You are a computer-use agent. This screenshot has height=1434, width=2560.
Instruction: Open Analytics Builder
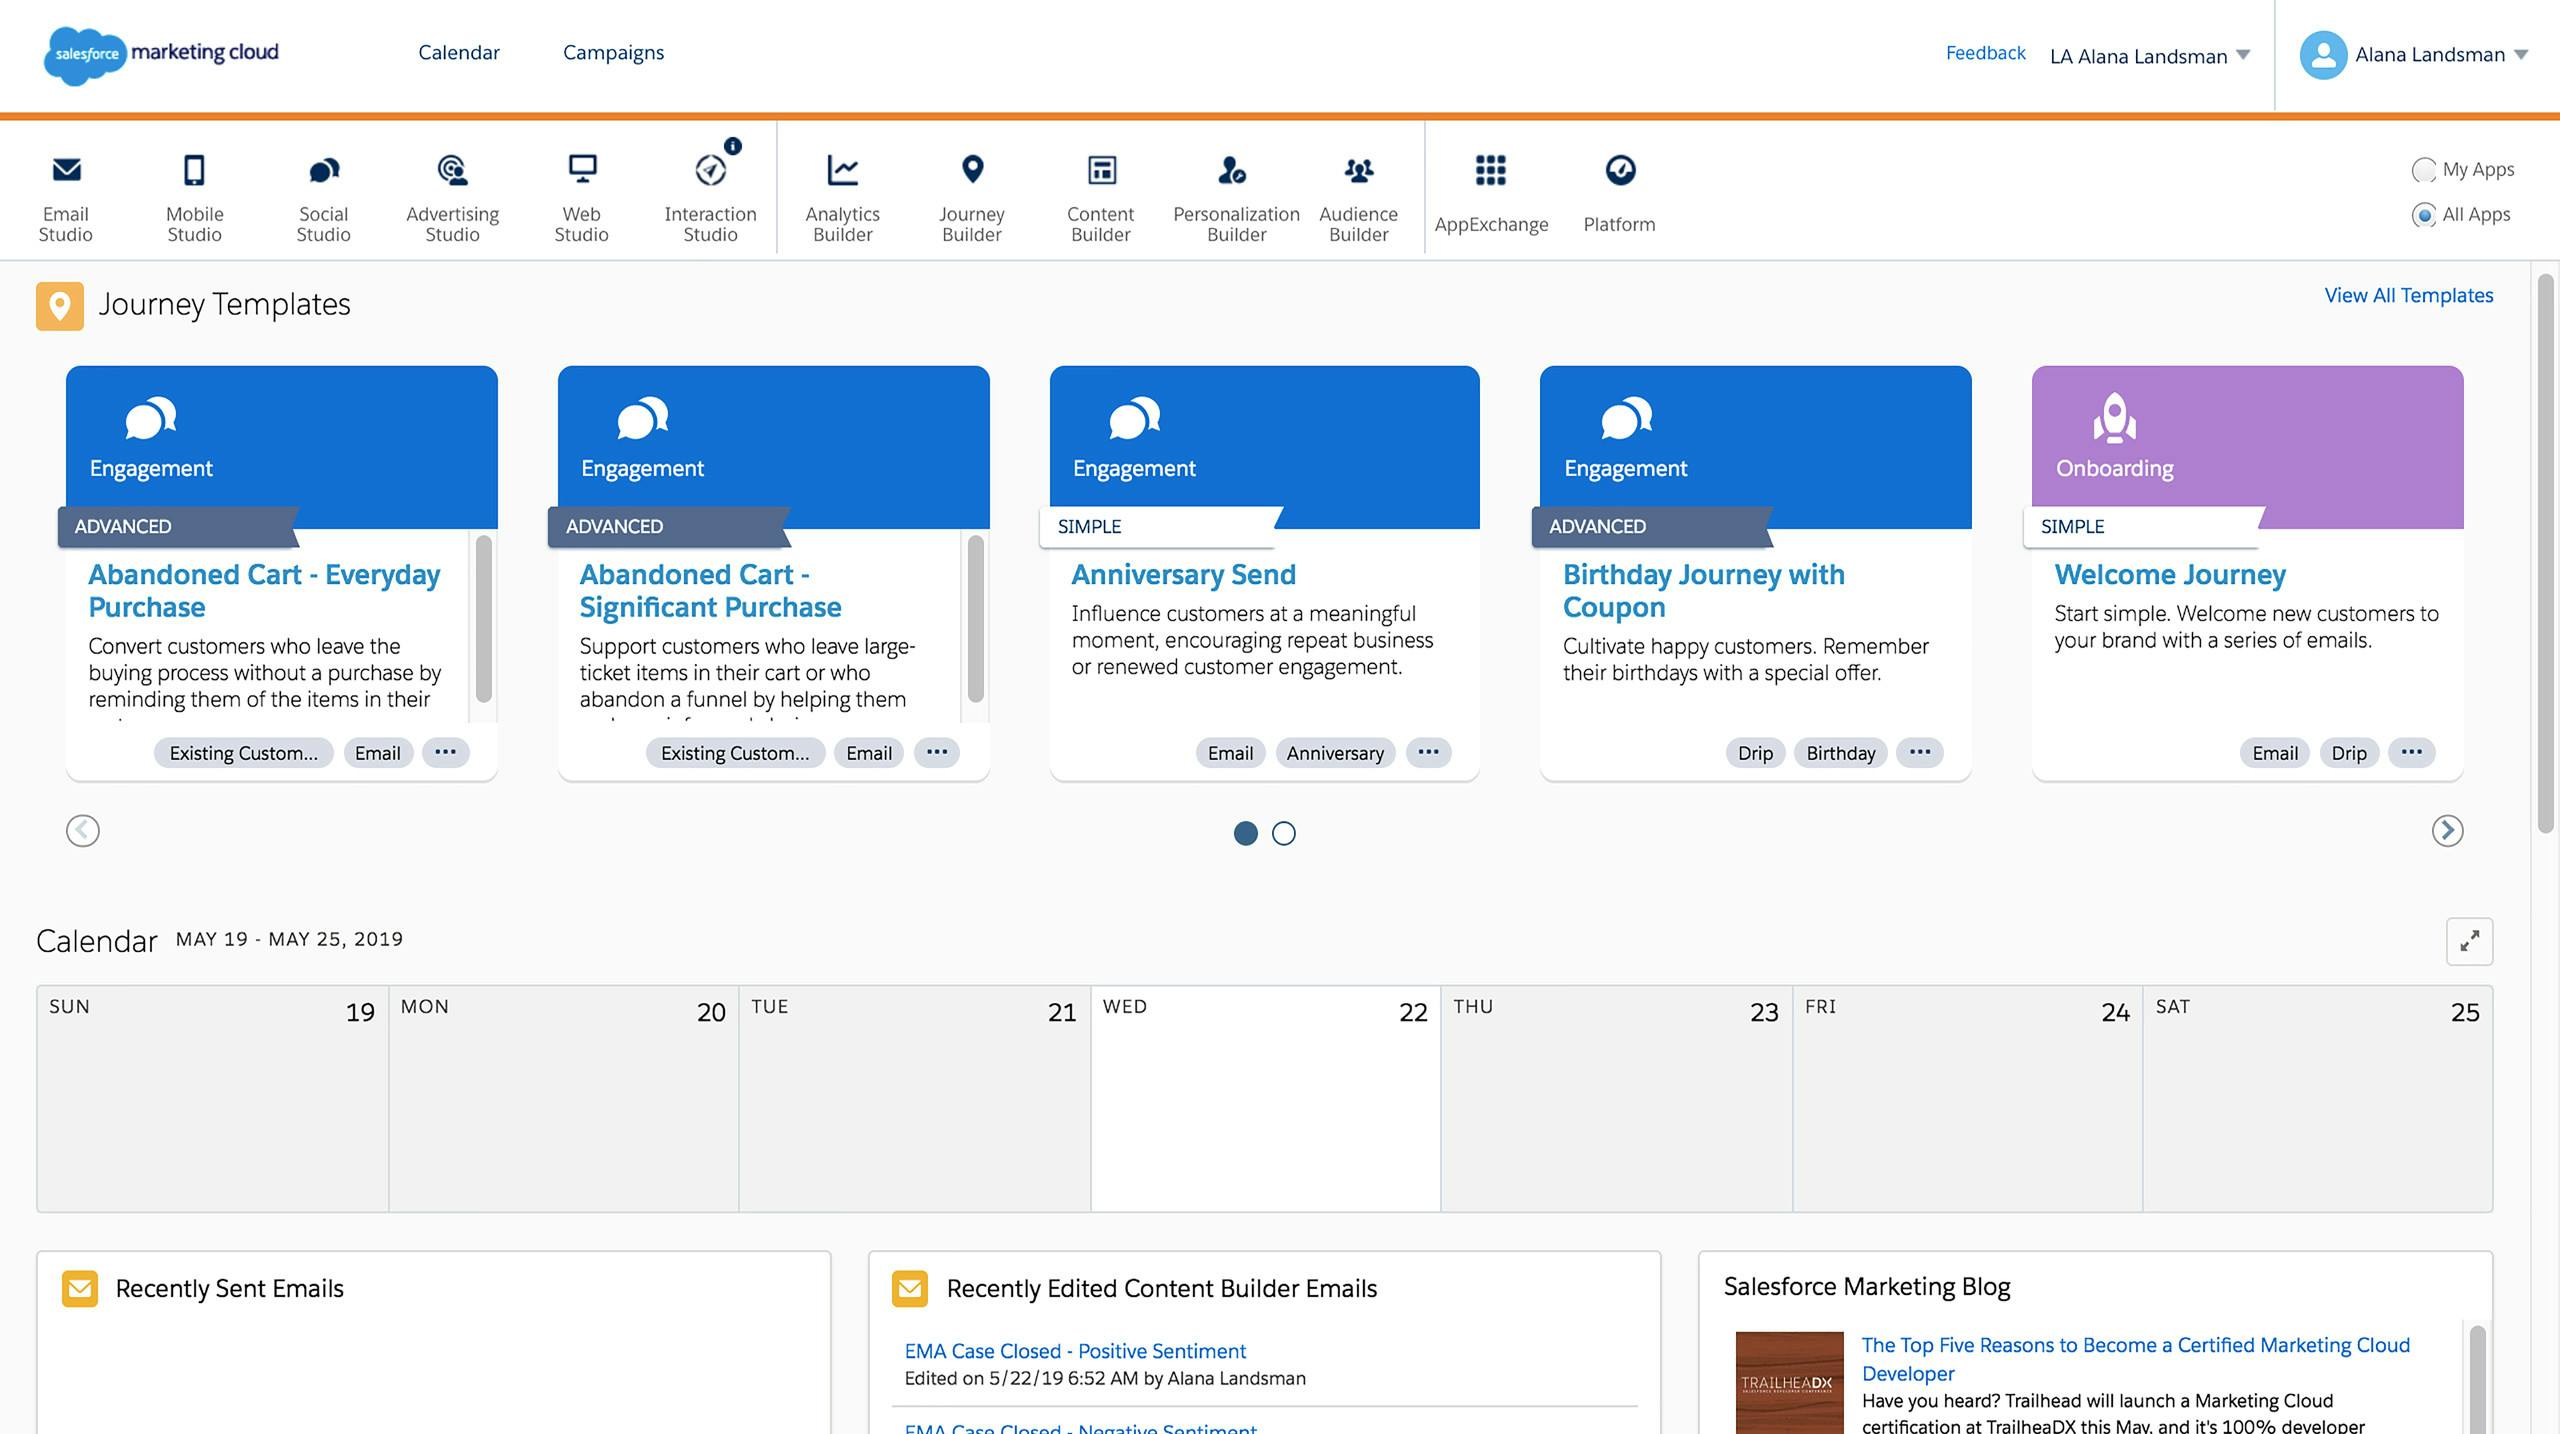click(x=842, y=190)
